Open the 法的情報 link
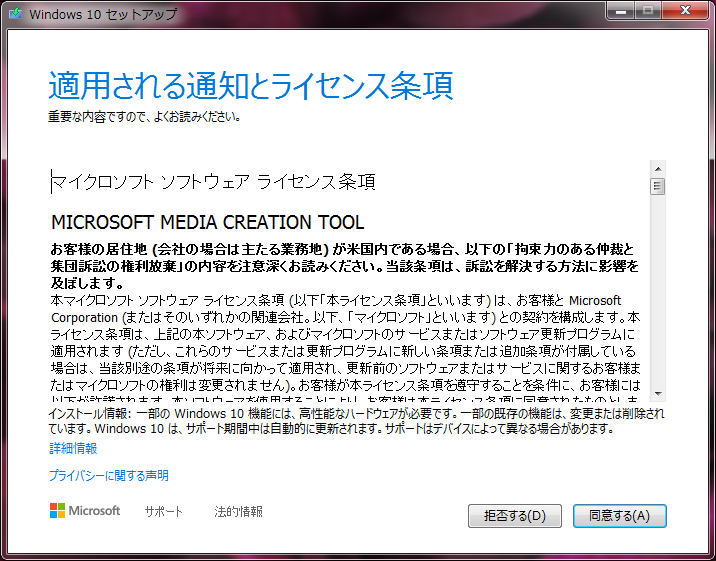The height and width of the screenshot is (561, 716). click(x=238, y=512)
